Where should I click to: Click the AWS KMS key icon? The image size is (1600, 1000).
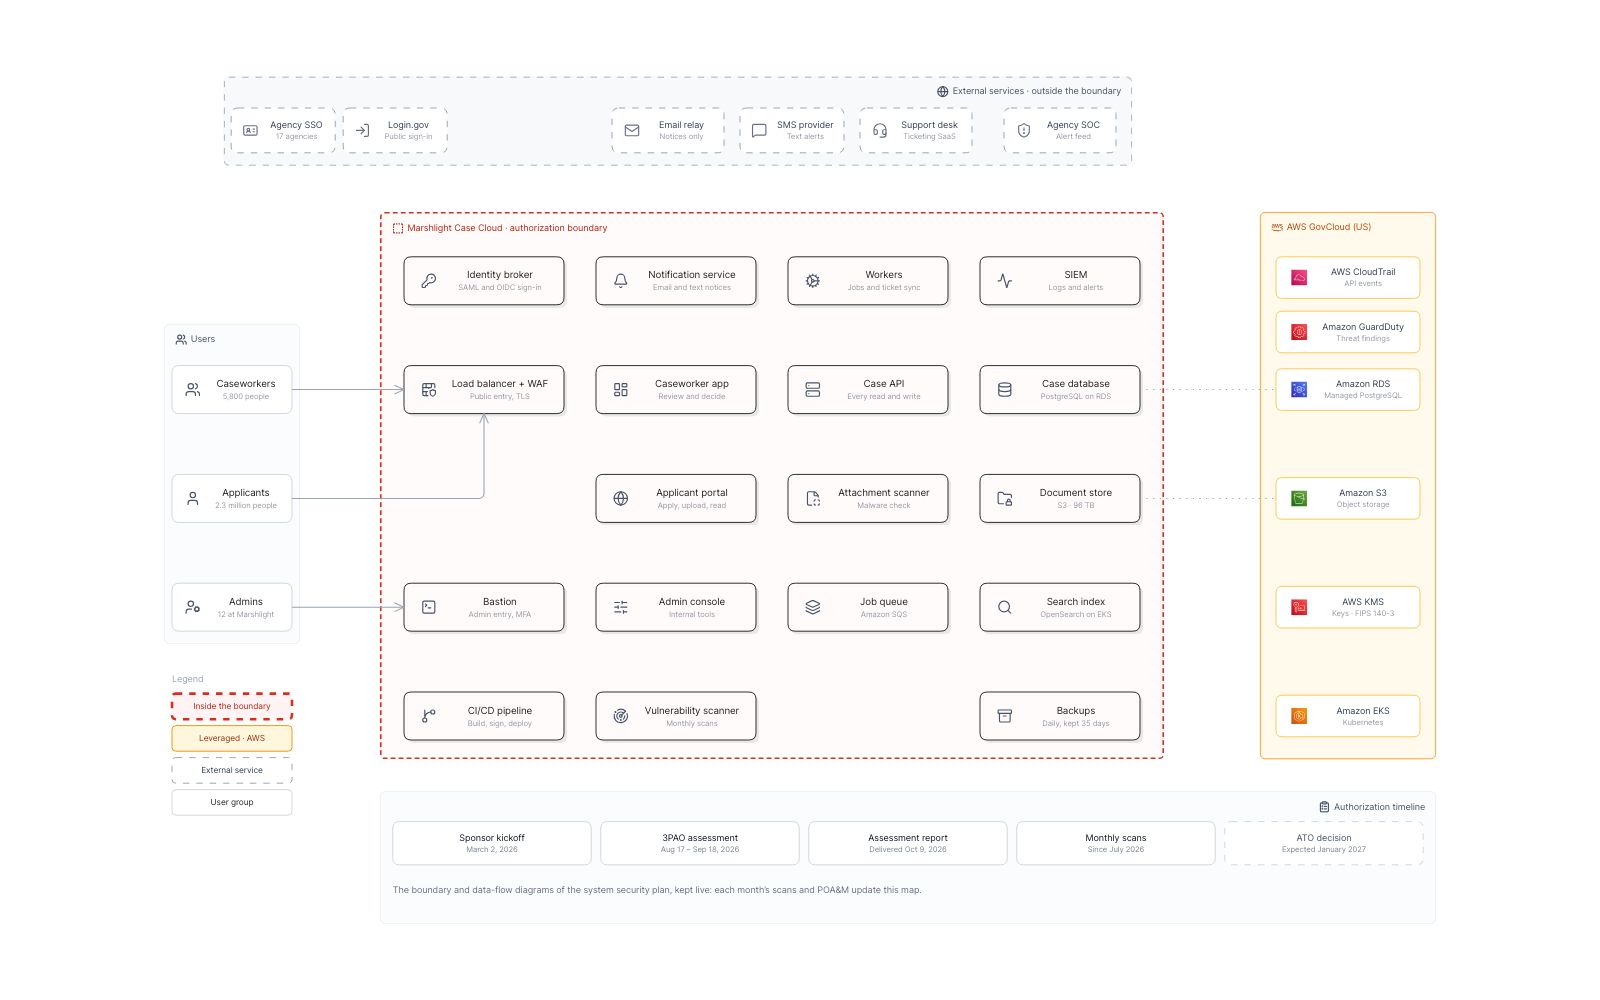coord(1299,608)
